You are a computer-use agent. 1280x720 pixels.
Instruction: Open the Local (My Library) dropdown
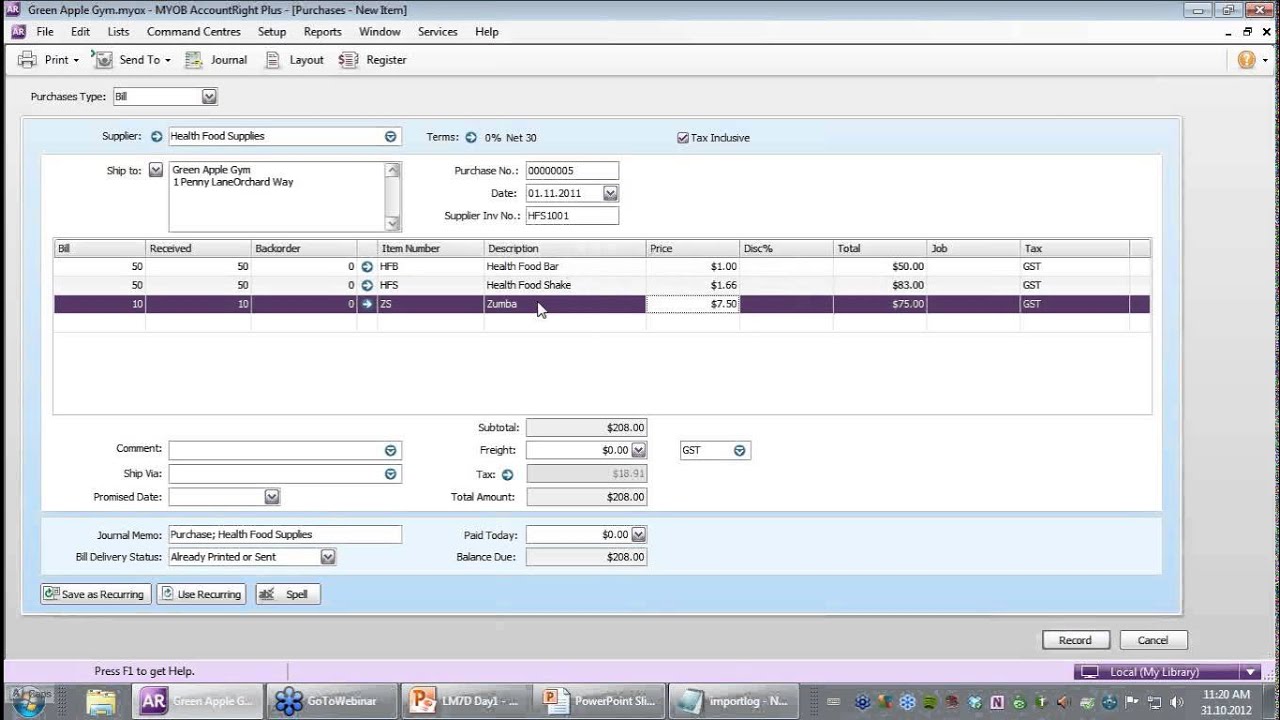point(1250,672)
